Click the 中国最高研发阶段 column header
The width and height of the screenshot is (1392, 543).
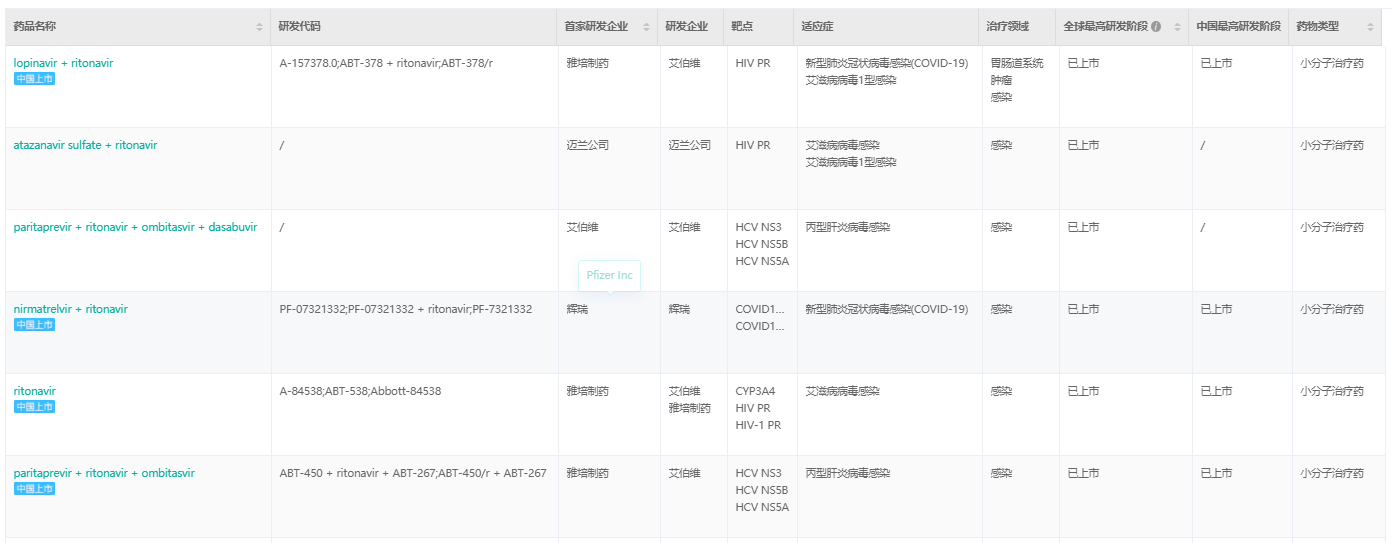1238,27
